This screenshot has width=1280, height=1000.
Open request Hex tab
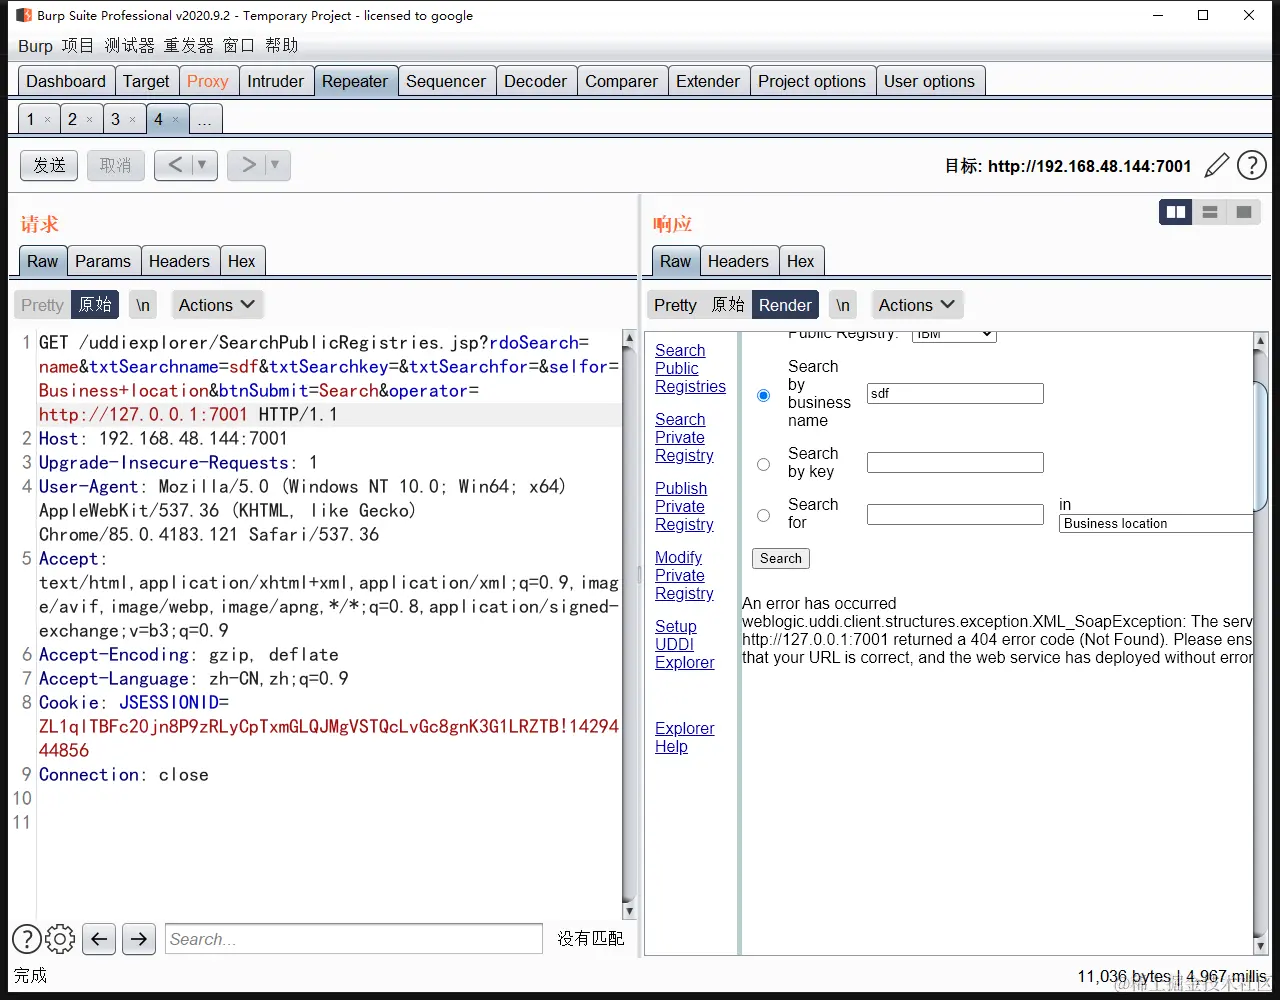(241, 261)
